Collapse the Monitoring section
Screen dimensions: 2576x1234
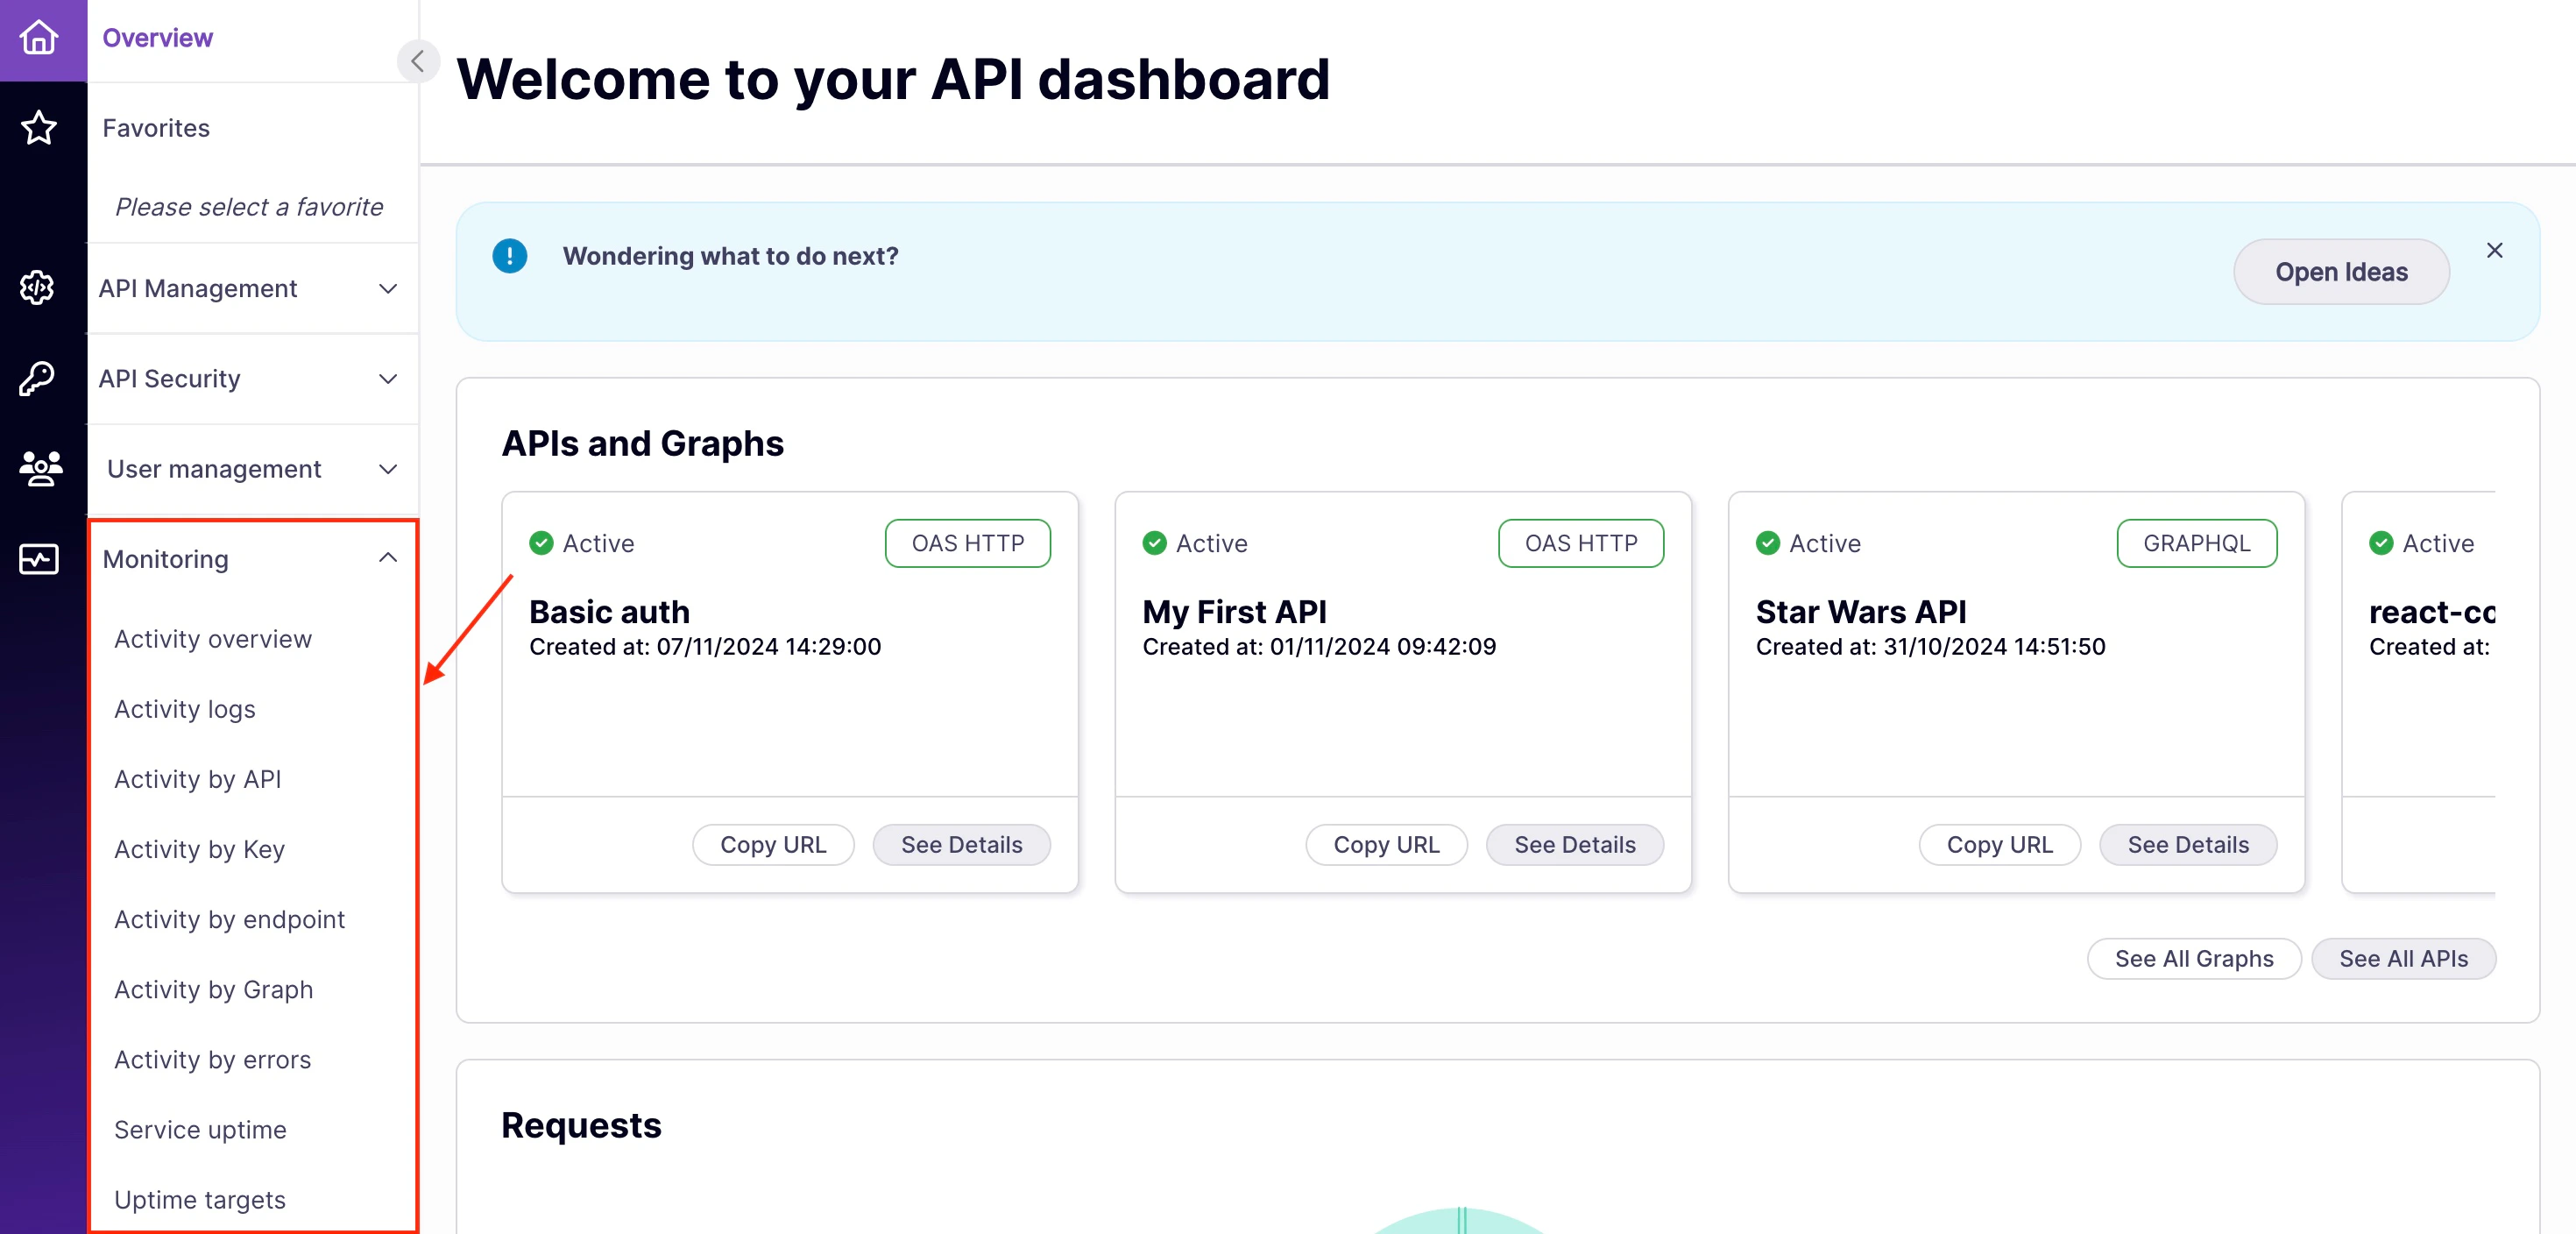tap(388, 558)
